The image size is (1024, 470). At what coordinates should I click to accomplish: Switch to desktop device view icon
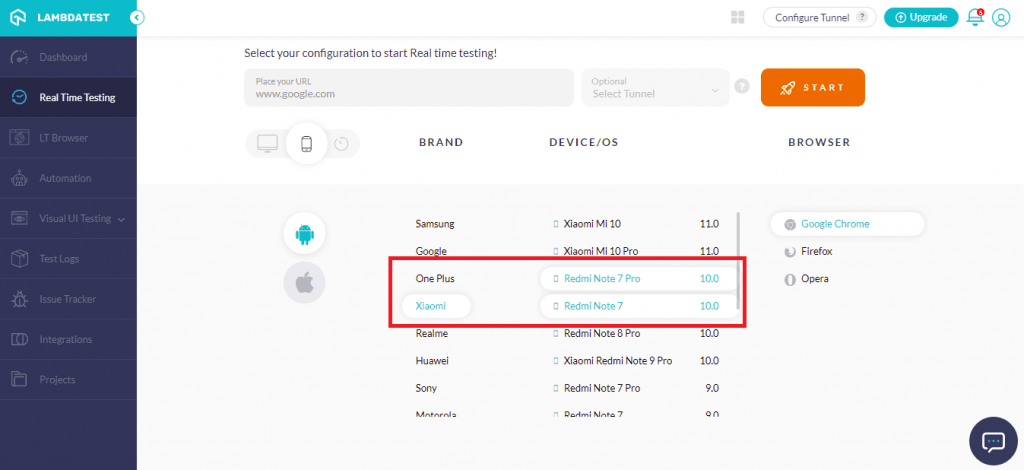[268, 143]
